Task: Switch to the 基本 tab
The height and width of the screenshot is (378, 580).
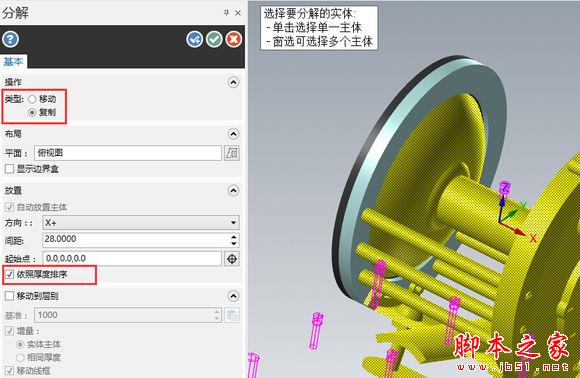Action: 13,61
